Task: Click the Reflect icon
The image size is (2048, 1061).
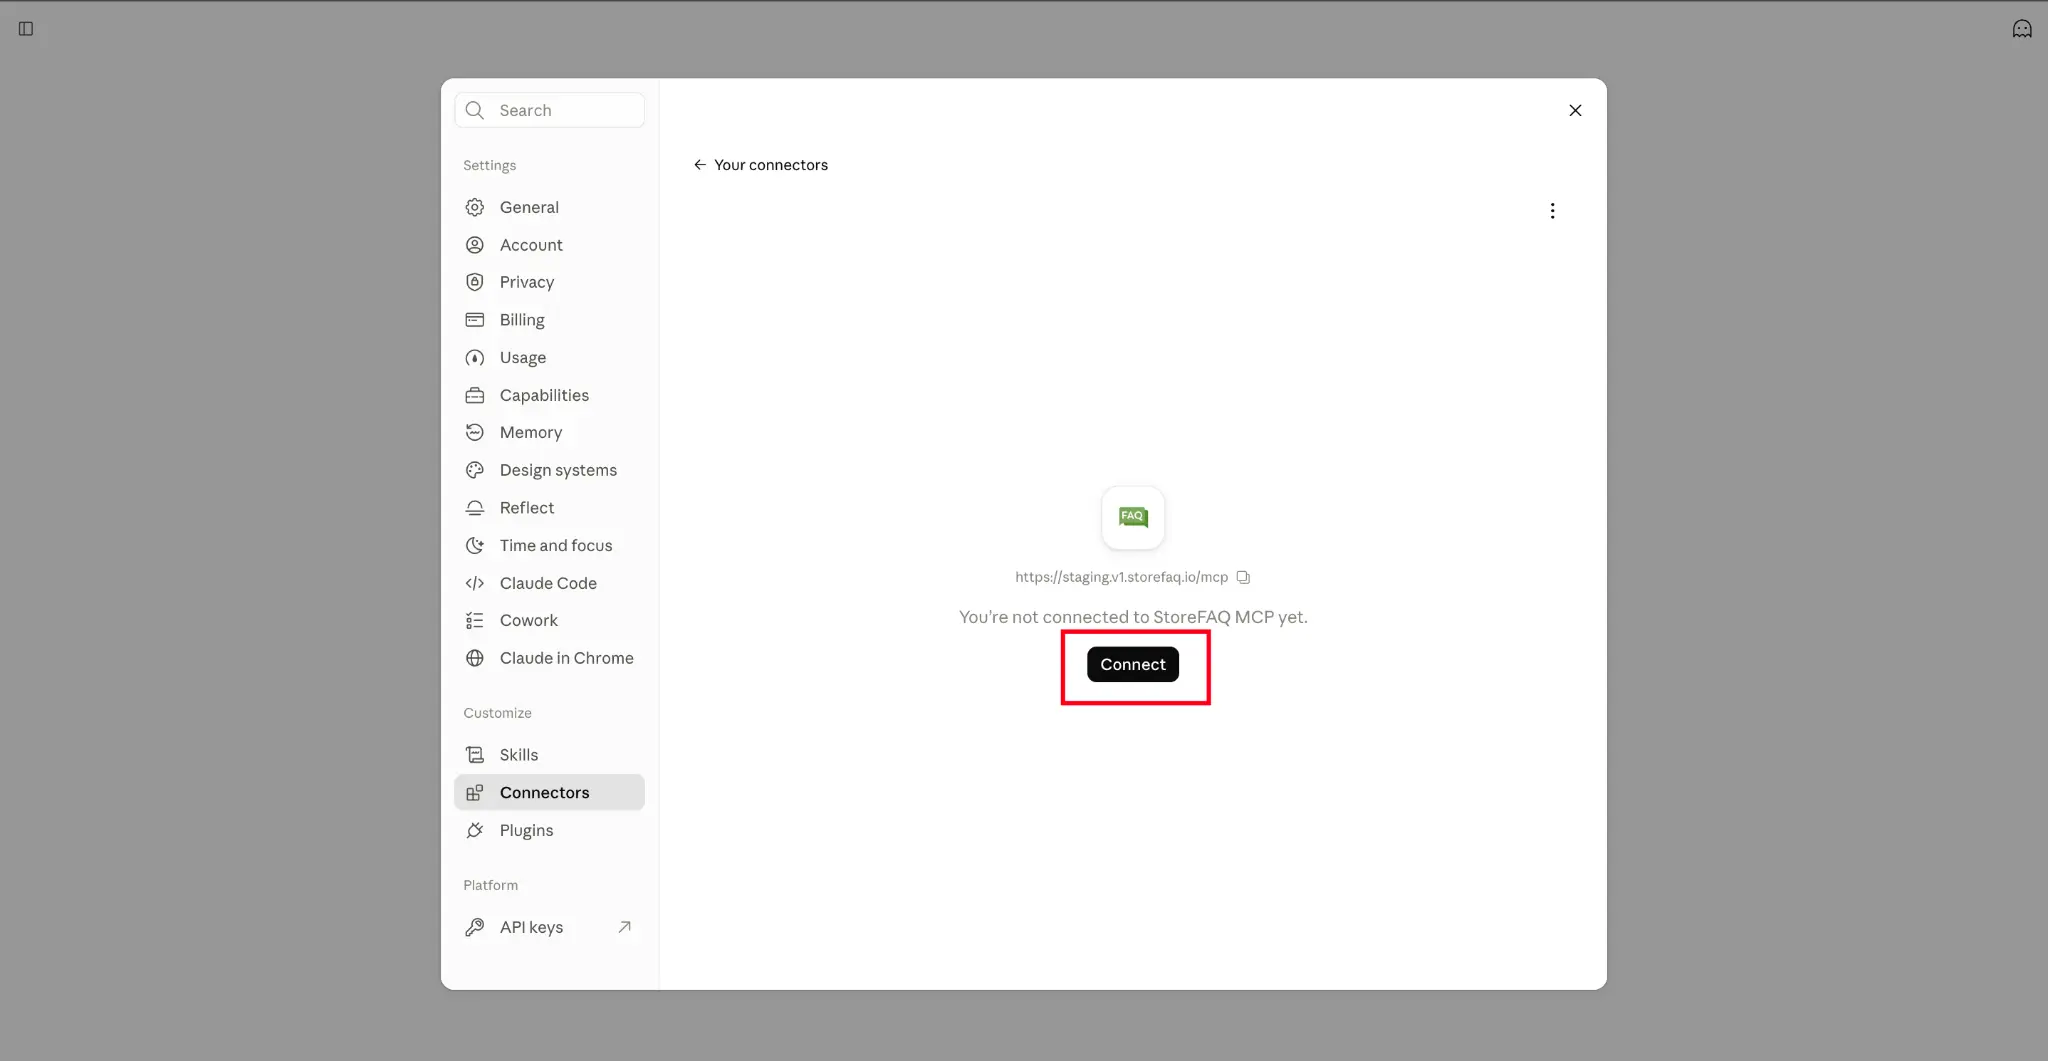Action: pyautogui.click(x=475, y=508)
